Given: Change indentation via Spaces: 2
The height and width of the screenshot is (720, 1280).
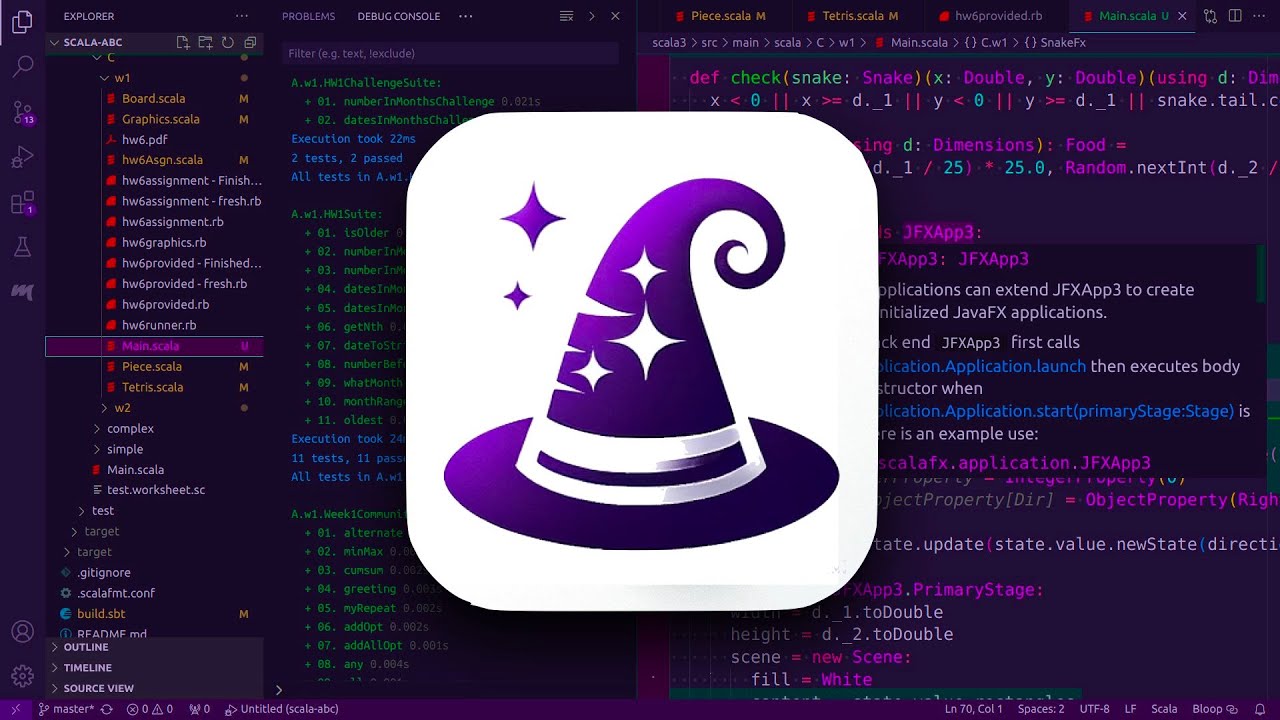Looking at the screenshot, I should (1041, 709).
